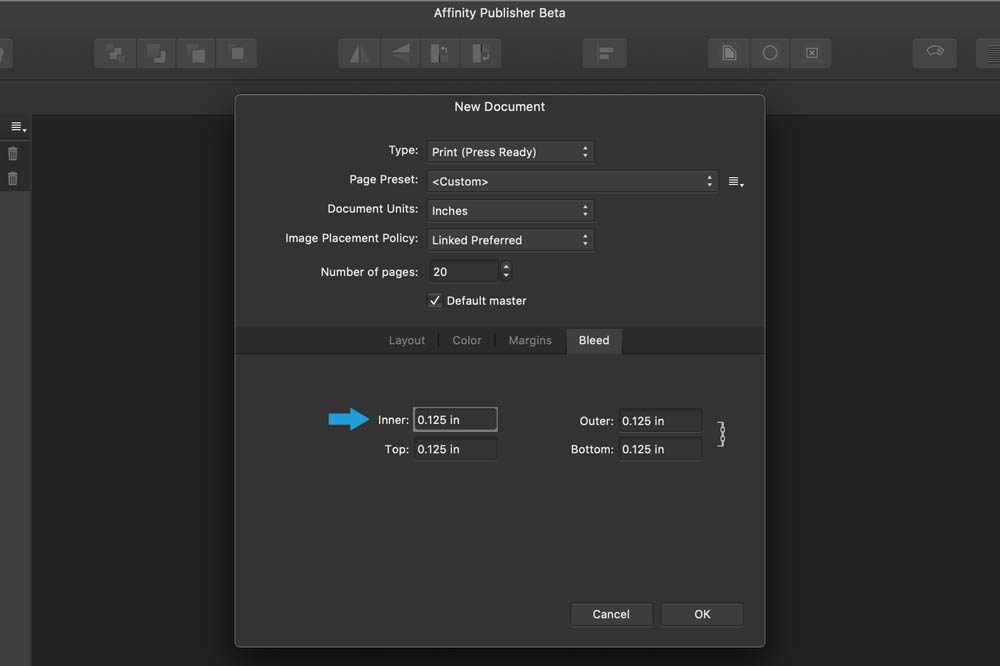Viewport: 1000px width, 666px height.
Task: Open the Page Preset Custom dropdown
Action: pos(573,181)
